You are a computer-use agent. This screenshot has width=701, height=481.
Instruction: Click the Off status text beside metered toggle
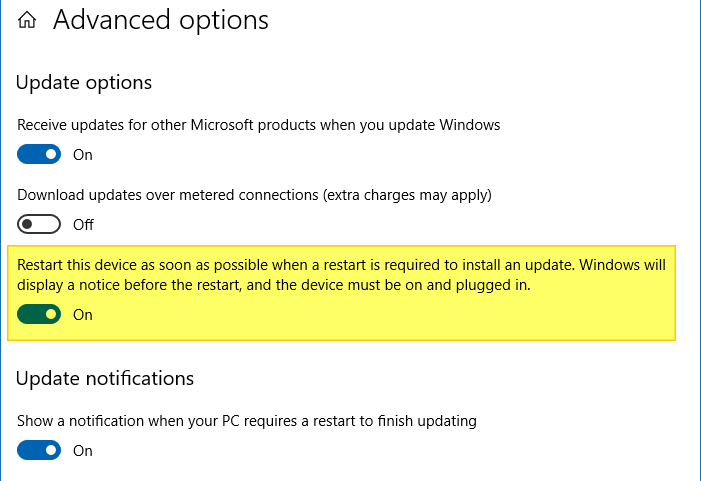(x=84, y=225)
